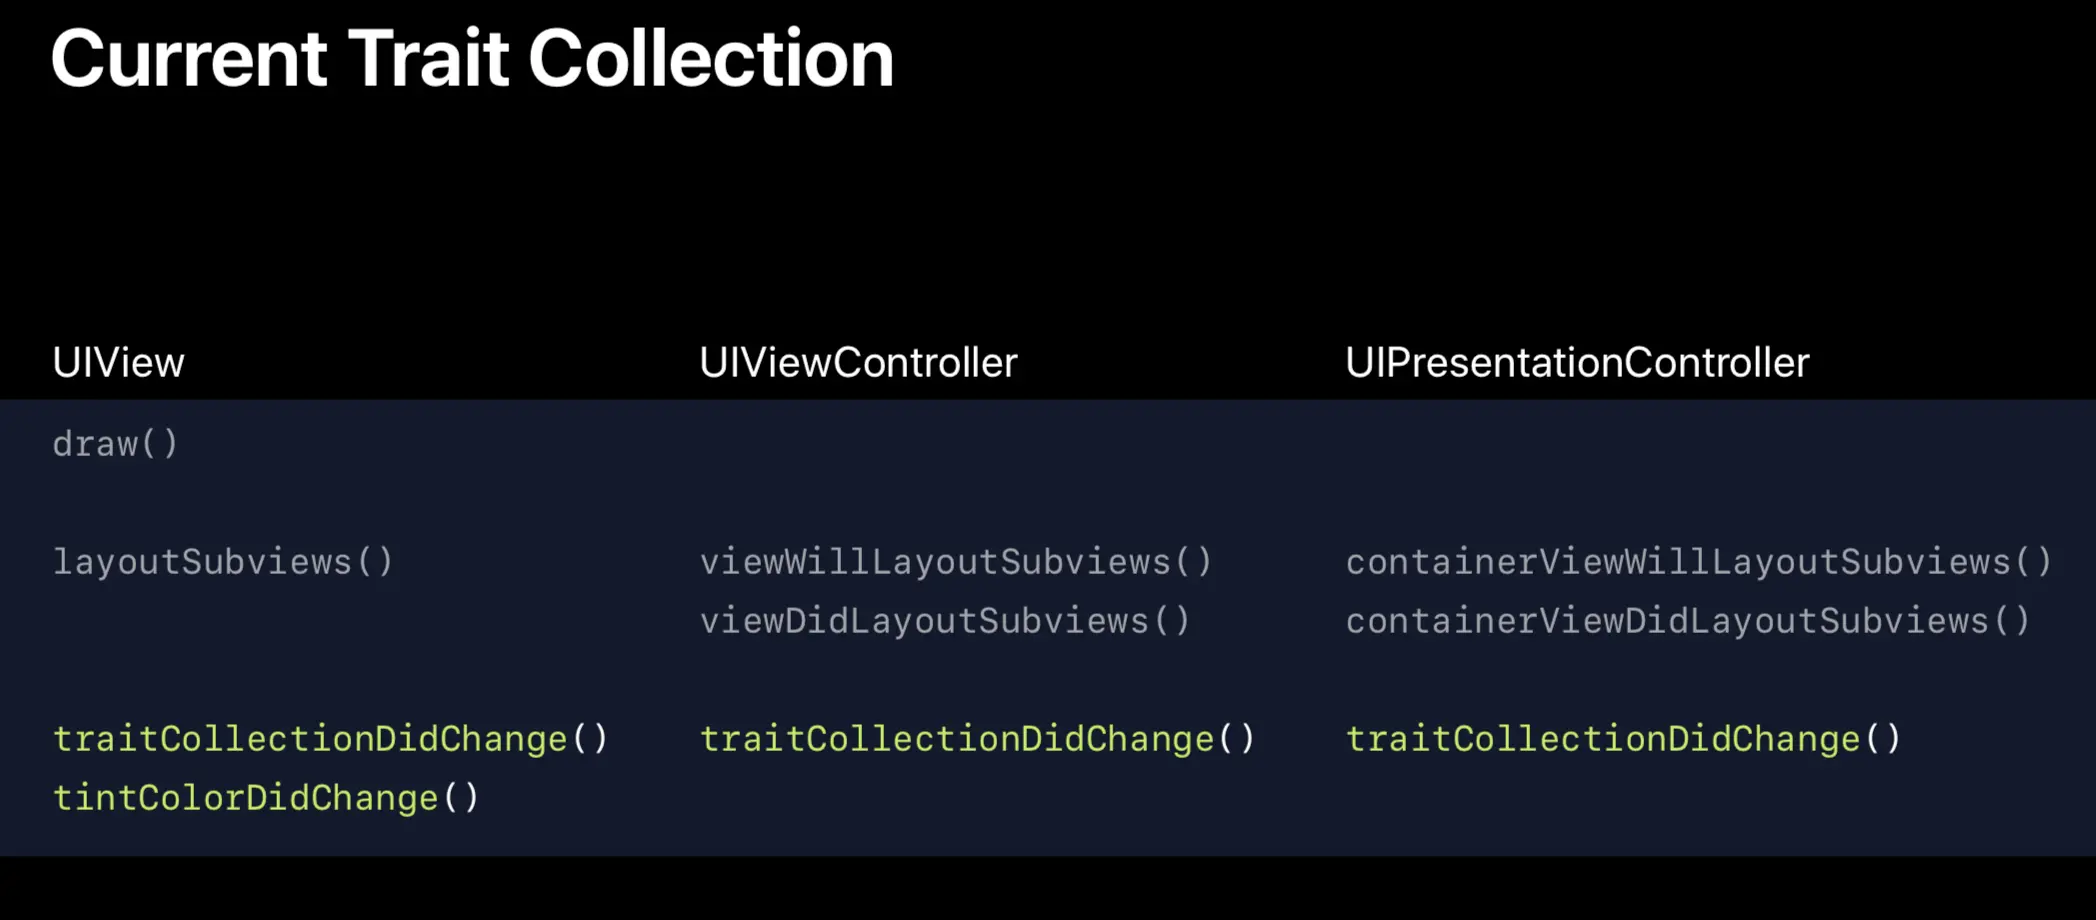Click parentheses after draw

tap(160, 444)
